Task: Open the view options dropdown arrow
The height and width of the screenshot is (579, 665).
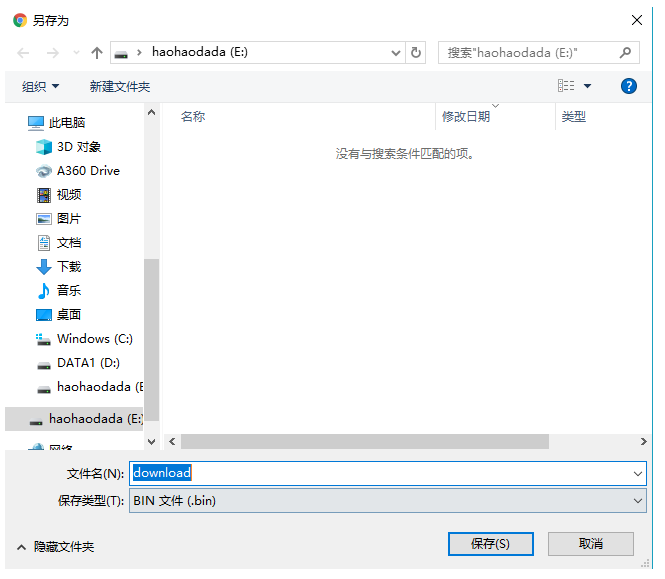Action: tap(587, 86)
